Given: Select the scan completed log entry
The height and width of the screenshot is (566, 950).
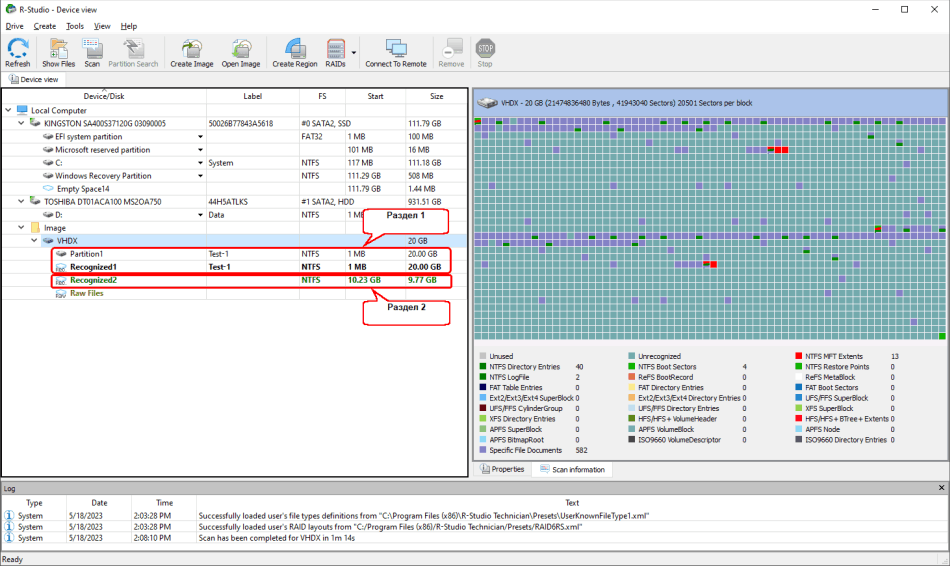Looking at the screenshot, I should tap(475, 538).
